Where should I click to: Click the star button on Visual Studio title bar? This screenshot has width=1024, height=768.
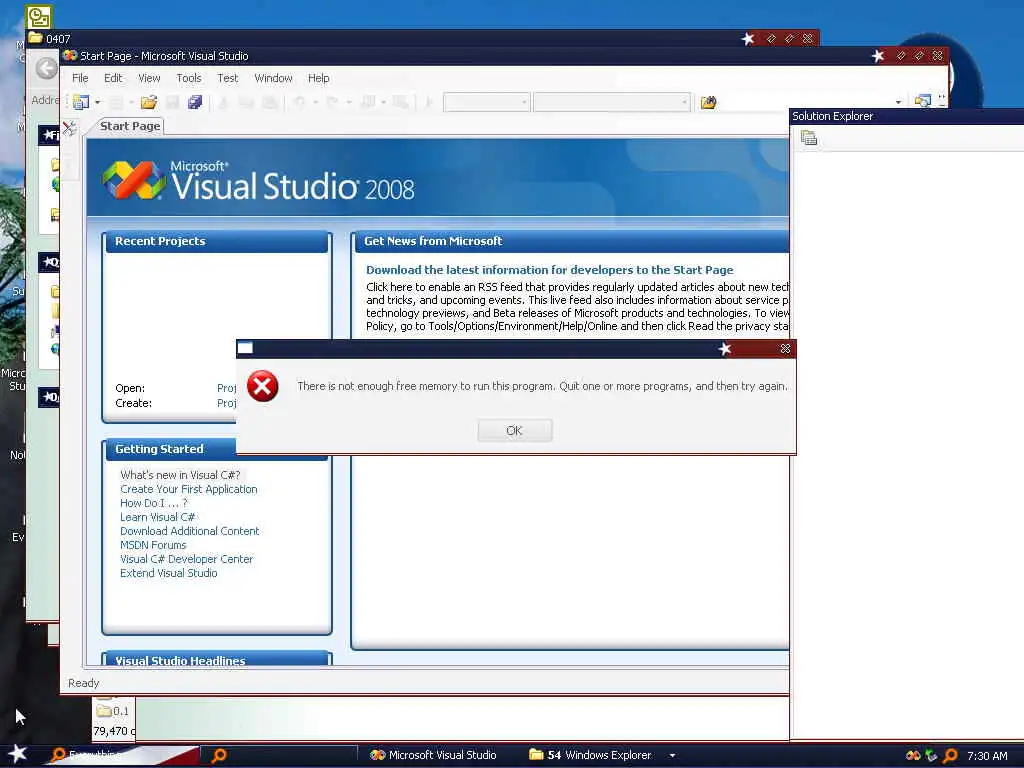(878, 56)
